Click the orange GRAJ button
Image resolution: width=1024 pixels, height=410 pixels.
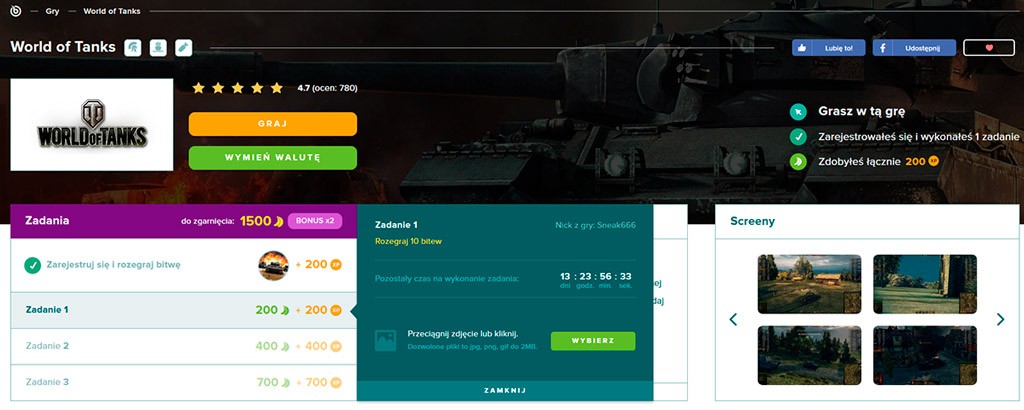pos(273,124)
